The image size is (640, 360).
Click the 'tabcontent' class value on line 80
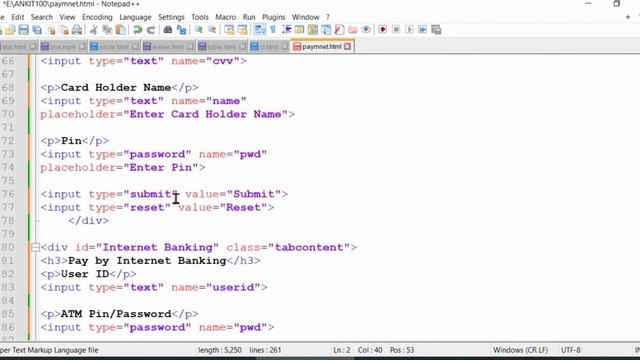(309, 247)
